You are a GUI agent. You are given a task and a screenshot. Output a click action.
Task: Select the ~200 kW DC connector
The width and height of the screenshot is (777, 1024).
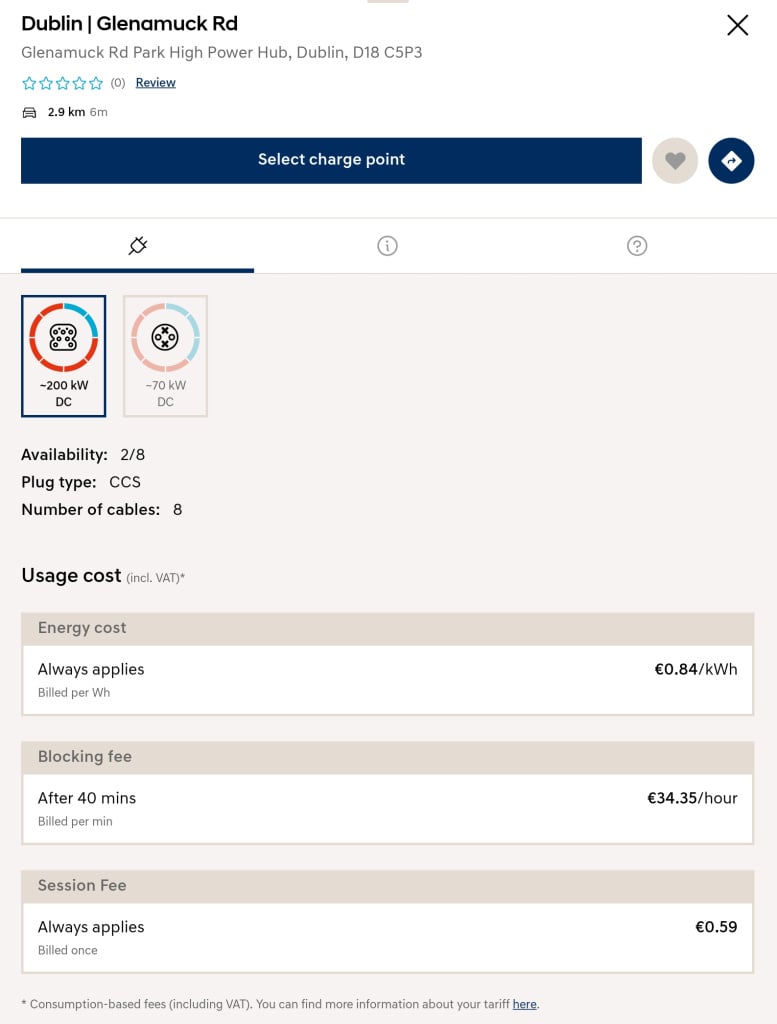63,355
